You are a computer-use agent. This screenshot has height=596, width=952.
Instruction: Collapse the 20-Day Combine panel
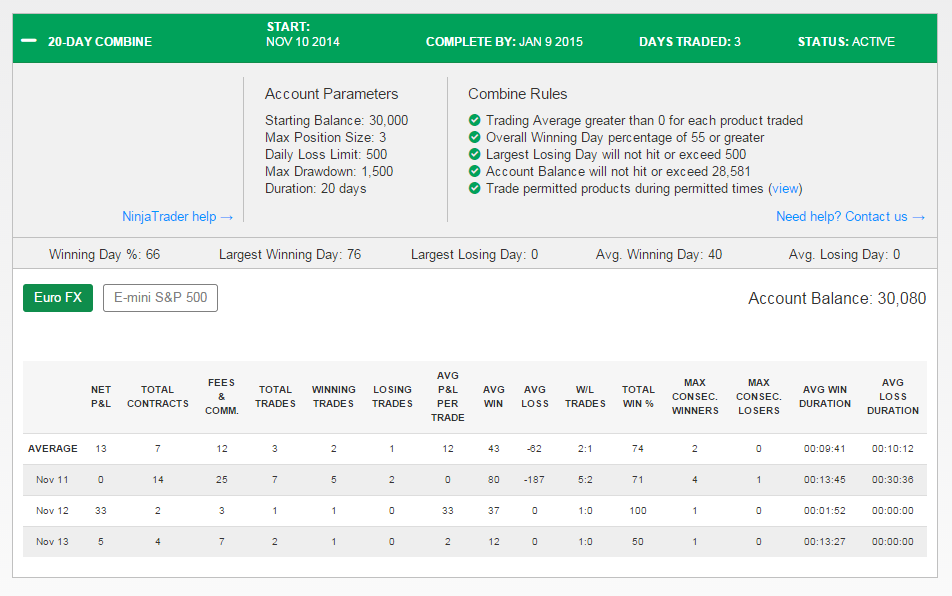click(29, 41)
